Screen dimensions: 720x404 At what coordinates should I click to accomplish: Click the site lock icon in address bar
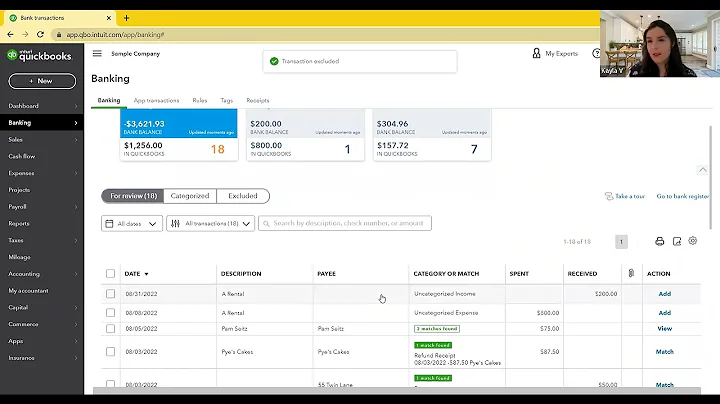point(59,34)
